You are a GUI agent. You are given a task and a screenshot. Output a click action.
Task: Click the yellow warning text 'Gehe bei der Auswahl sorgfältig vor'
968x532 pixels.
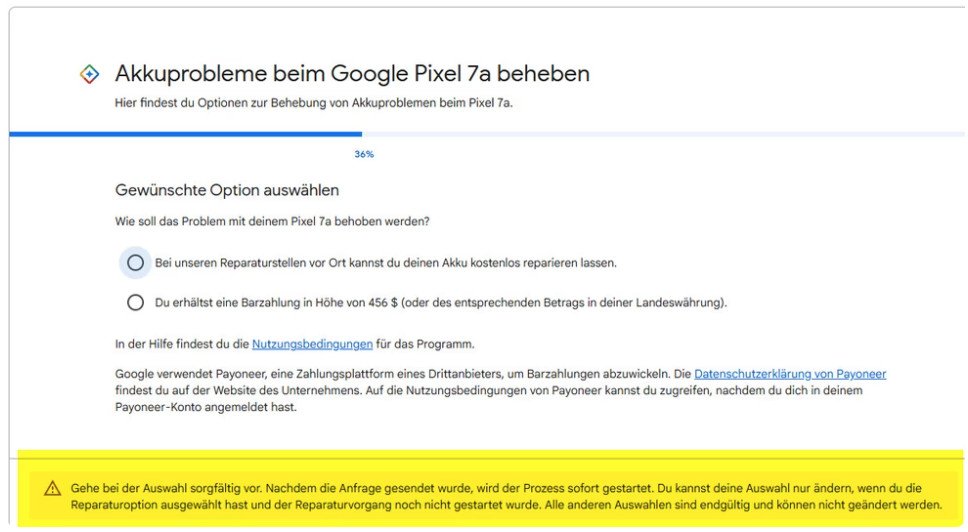[x=506, y=497]
